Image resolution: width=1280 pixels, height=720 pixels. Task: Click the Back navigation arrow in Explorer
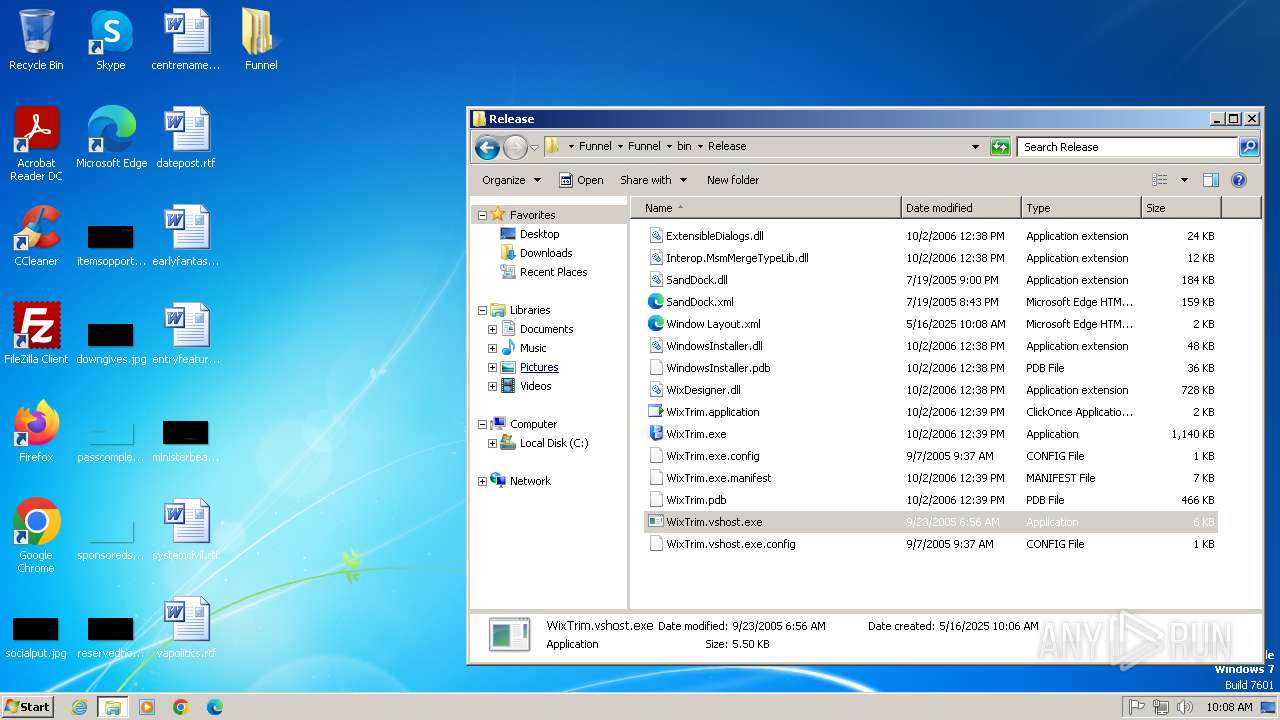coord(487,147)
